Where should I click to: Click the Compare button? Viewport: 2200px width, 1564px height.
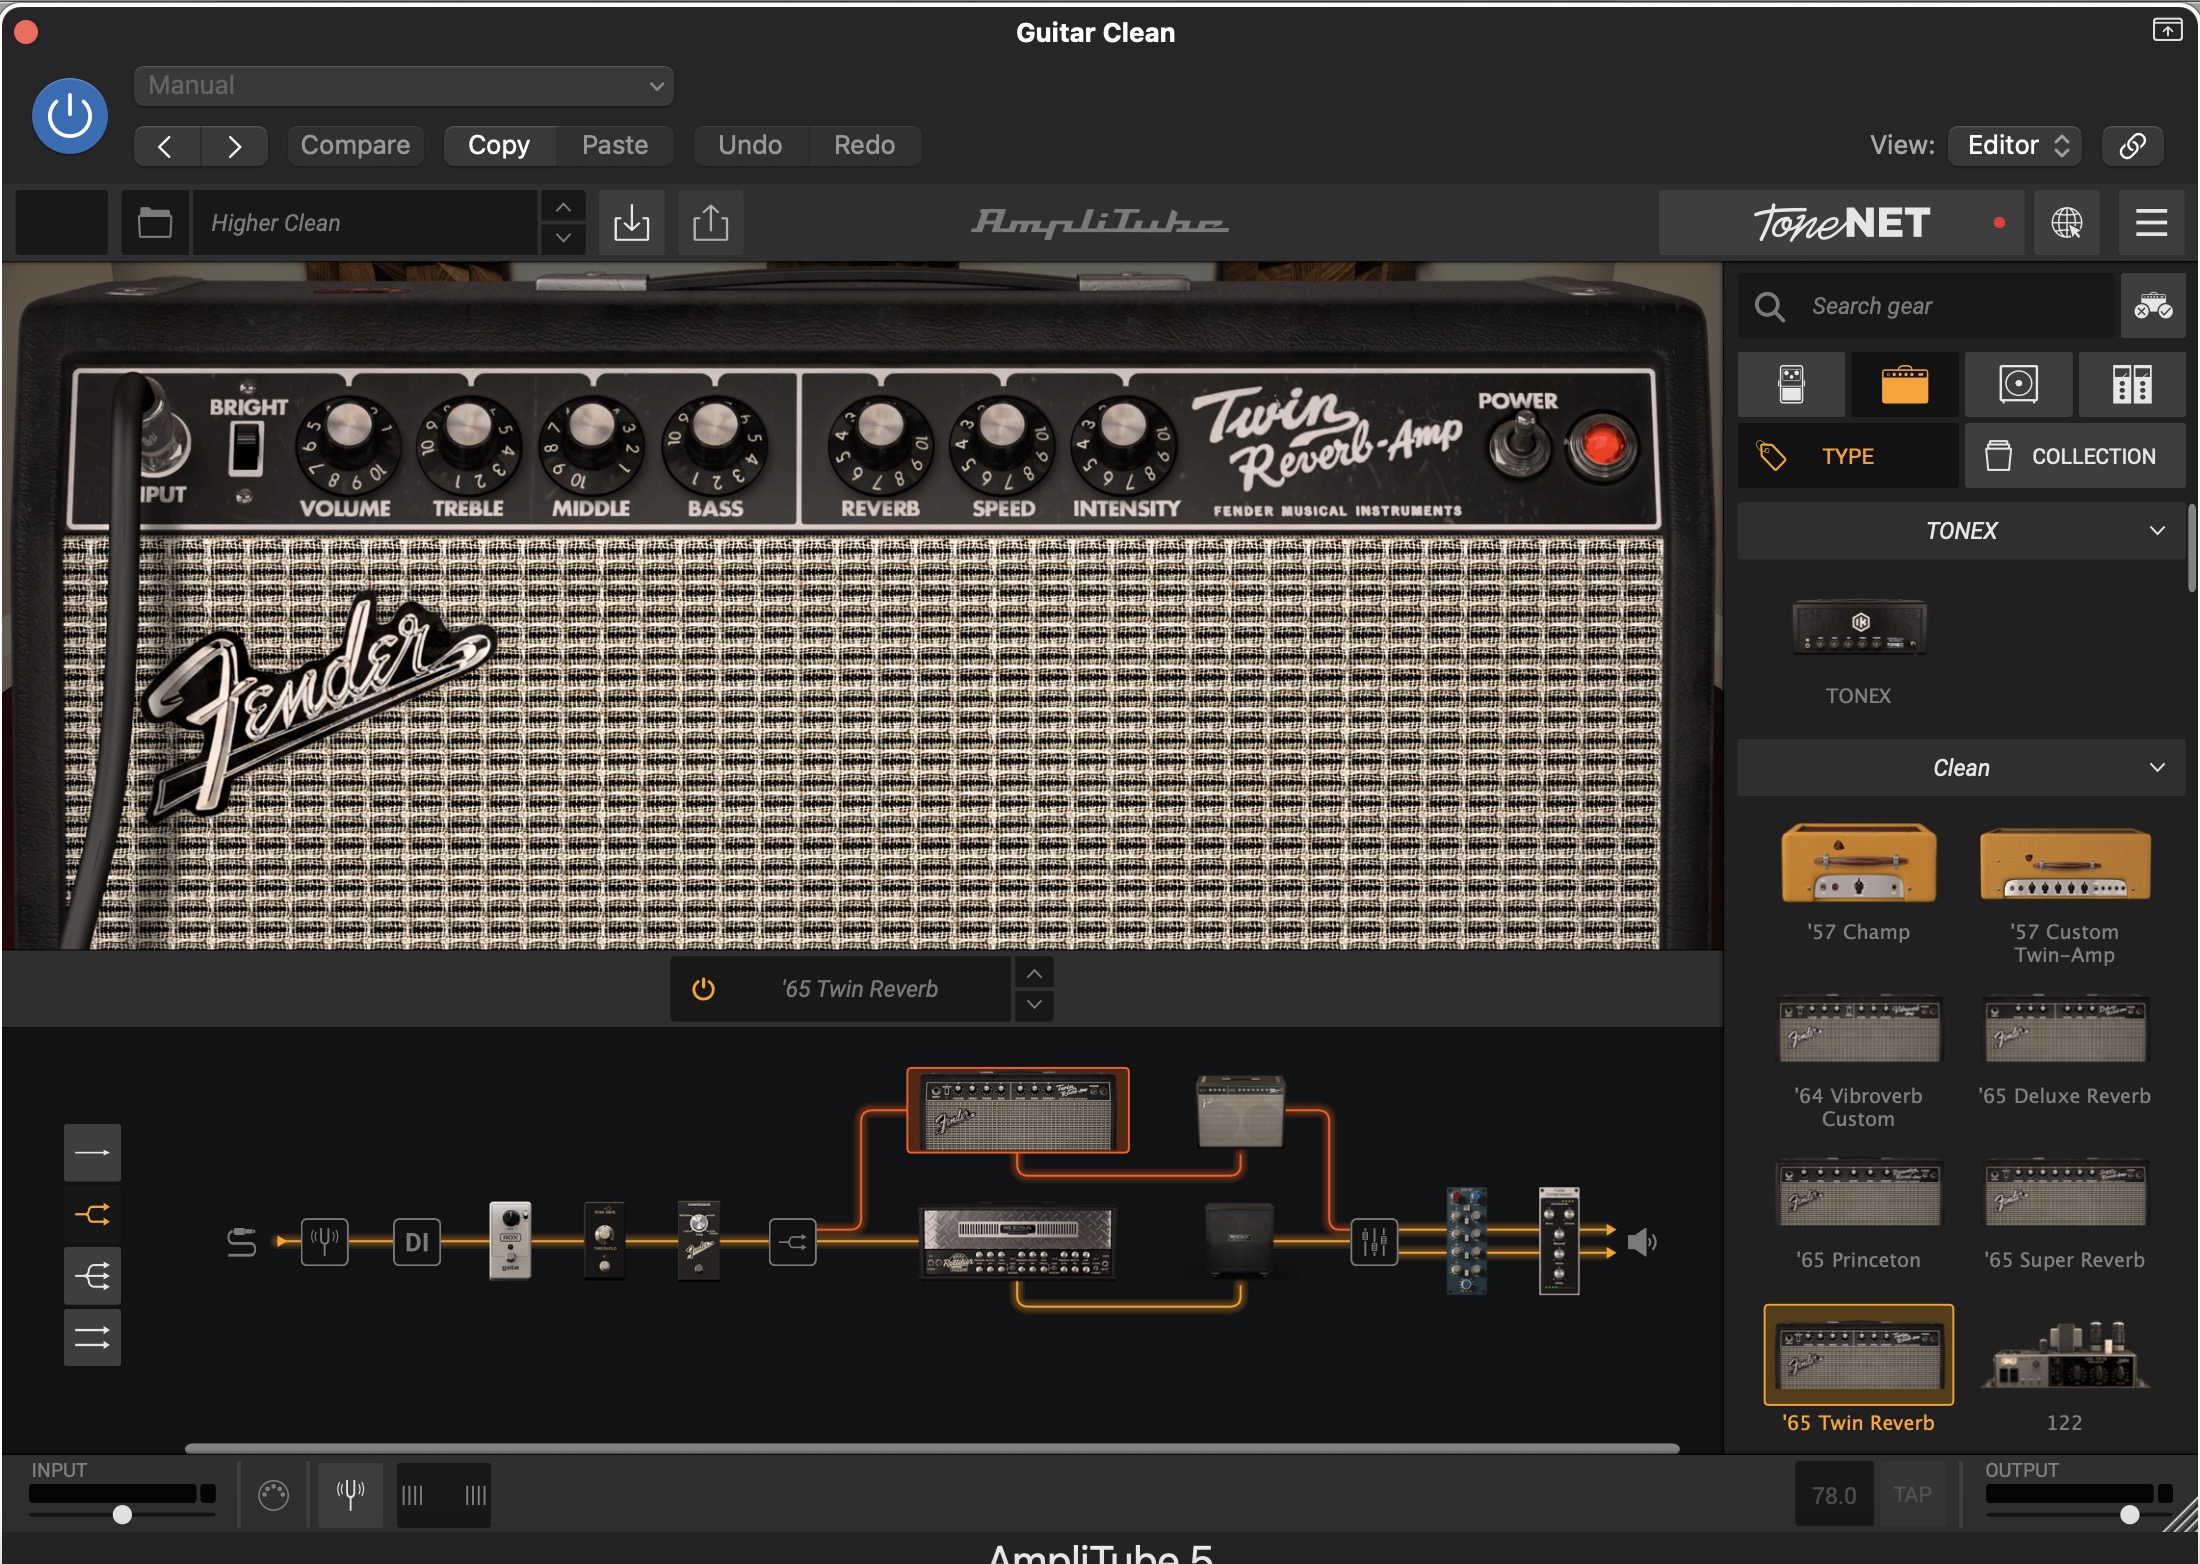[x=355, y=146]
